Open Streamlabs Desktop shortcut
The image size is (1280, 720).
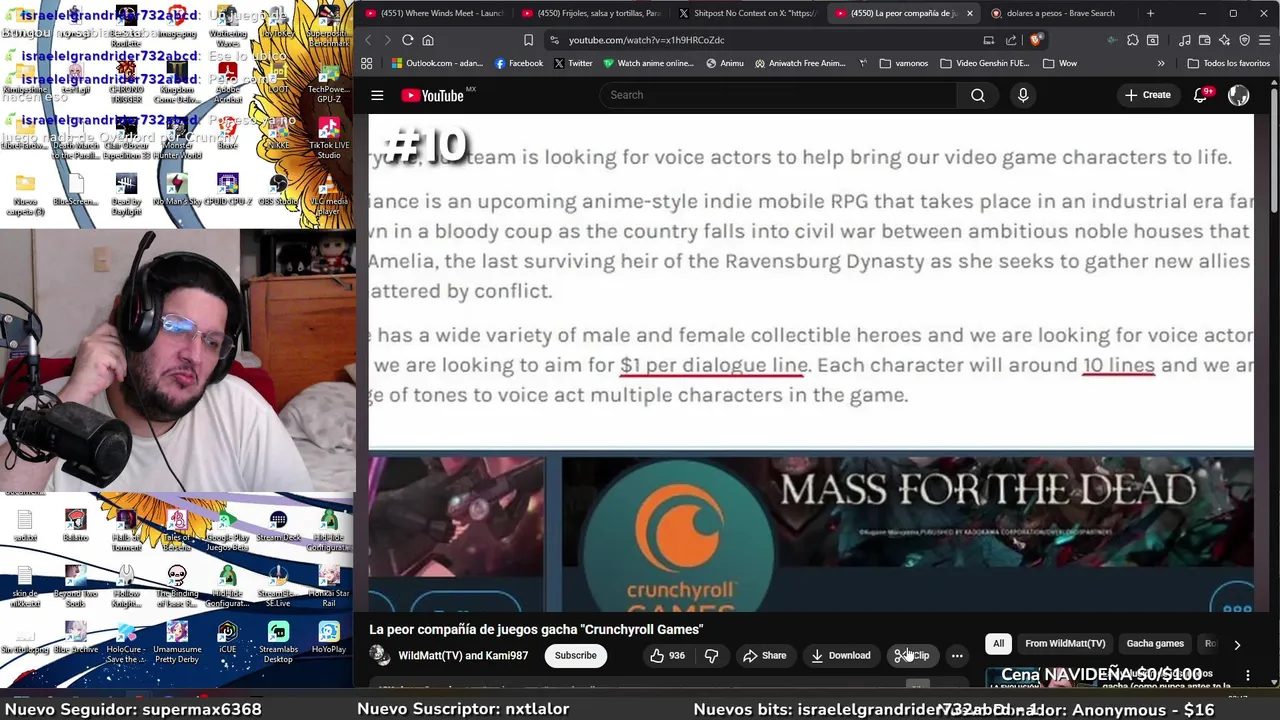click(278, 642)
